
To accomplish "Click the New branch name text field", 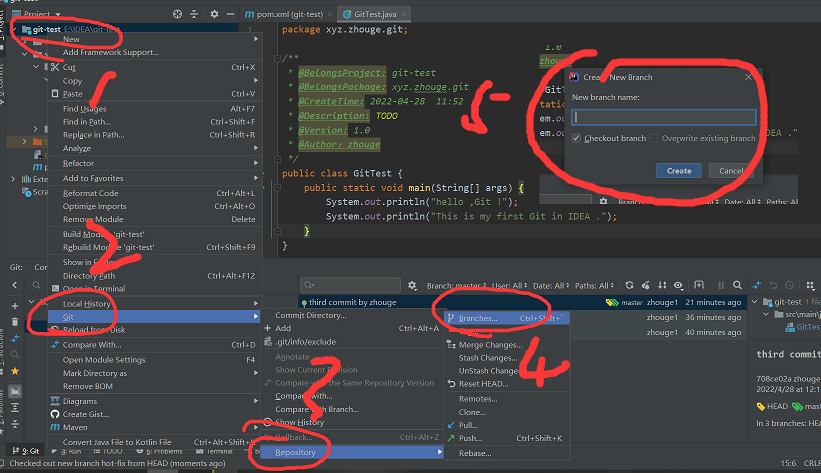I will click(663, 117).
